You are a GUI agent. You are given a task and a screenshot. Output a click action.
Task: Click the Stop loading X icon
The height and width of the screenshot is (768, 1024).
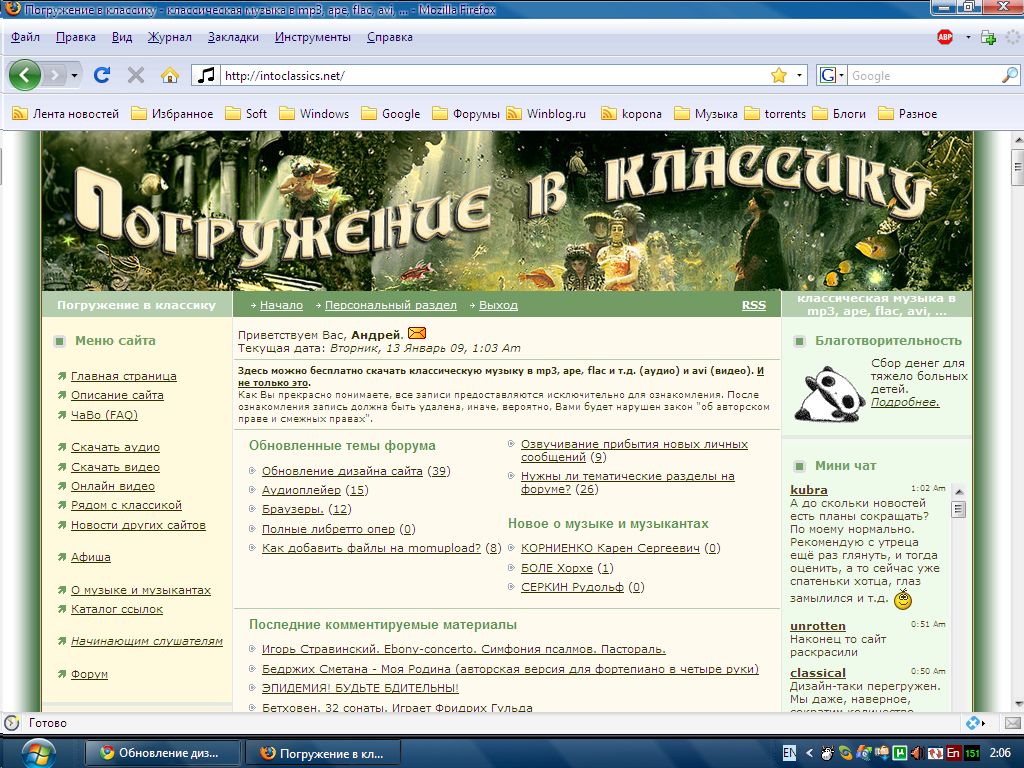pyautogui.click(x=136, y=75)
